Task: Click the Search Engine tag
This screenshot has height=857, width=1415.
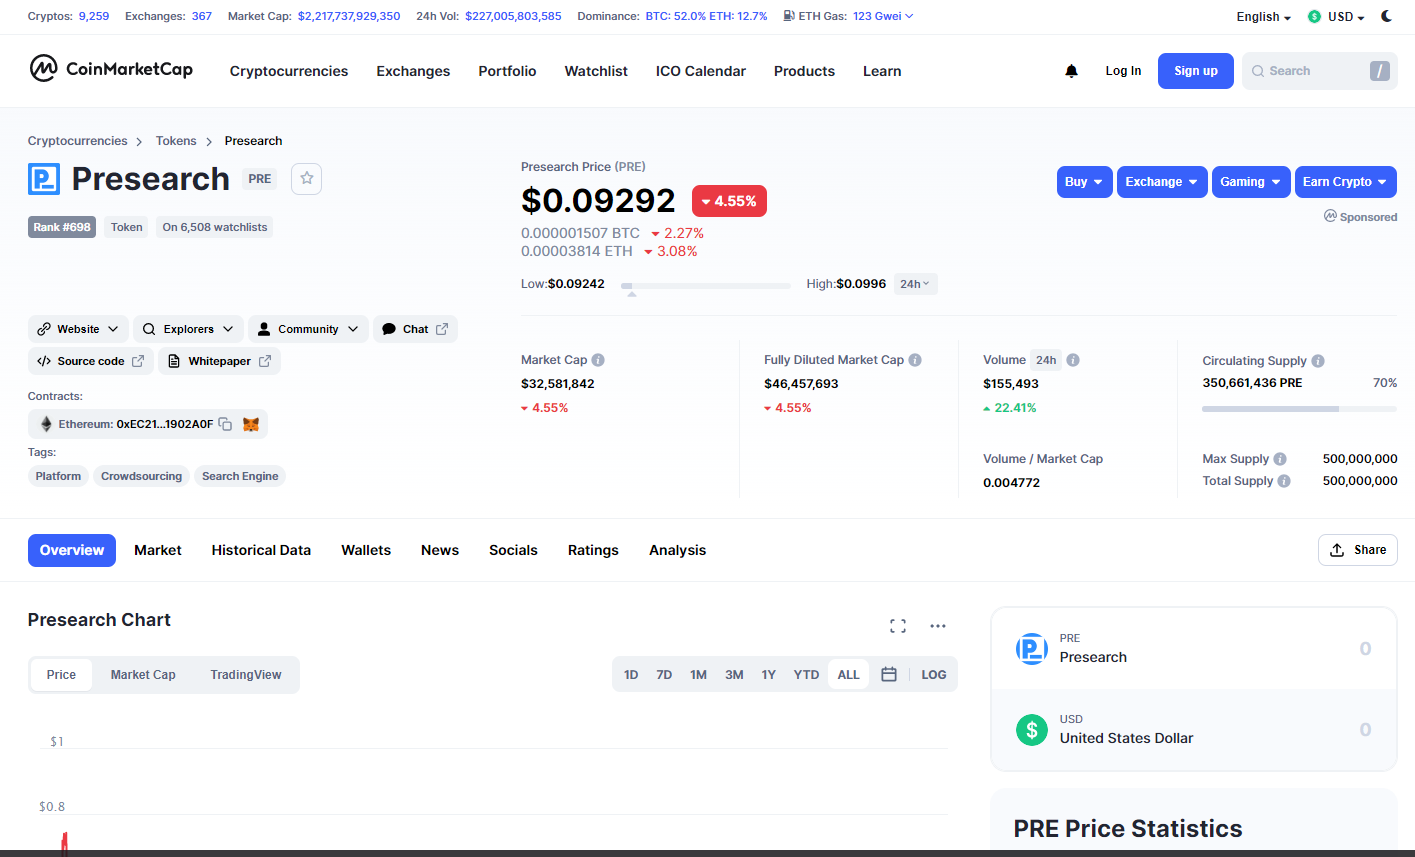Action: 240,476
